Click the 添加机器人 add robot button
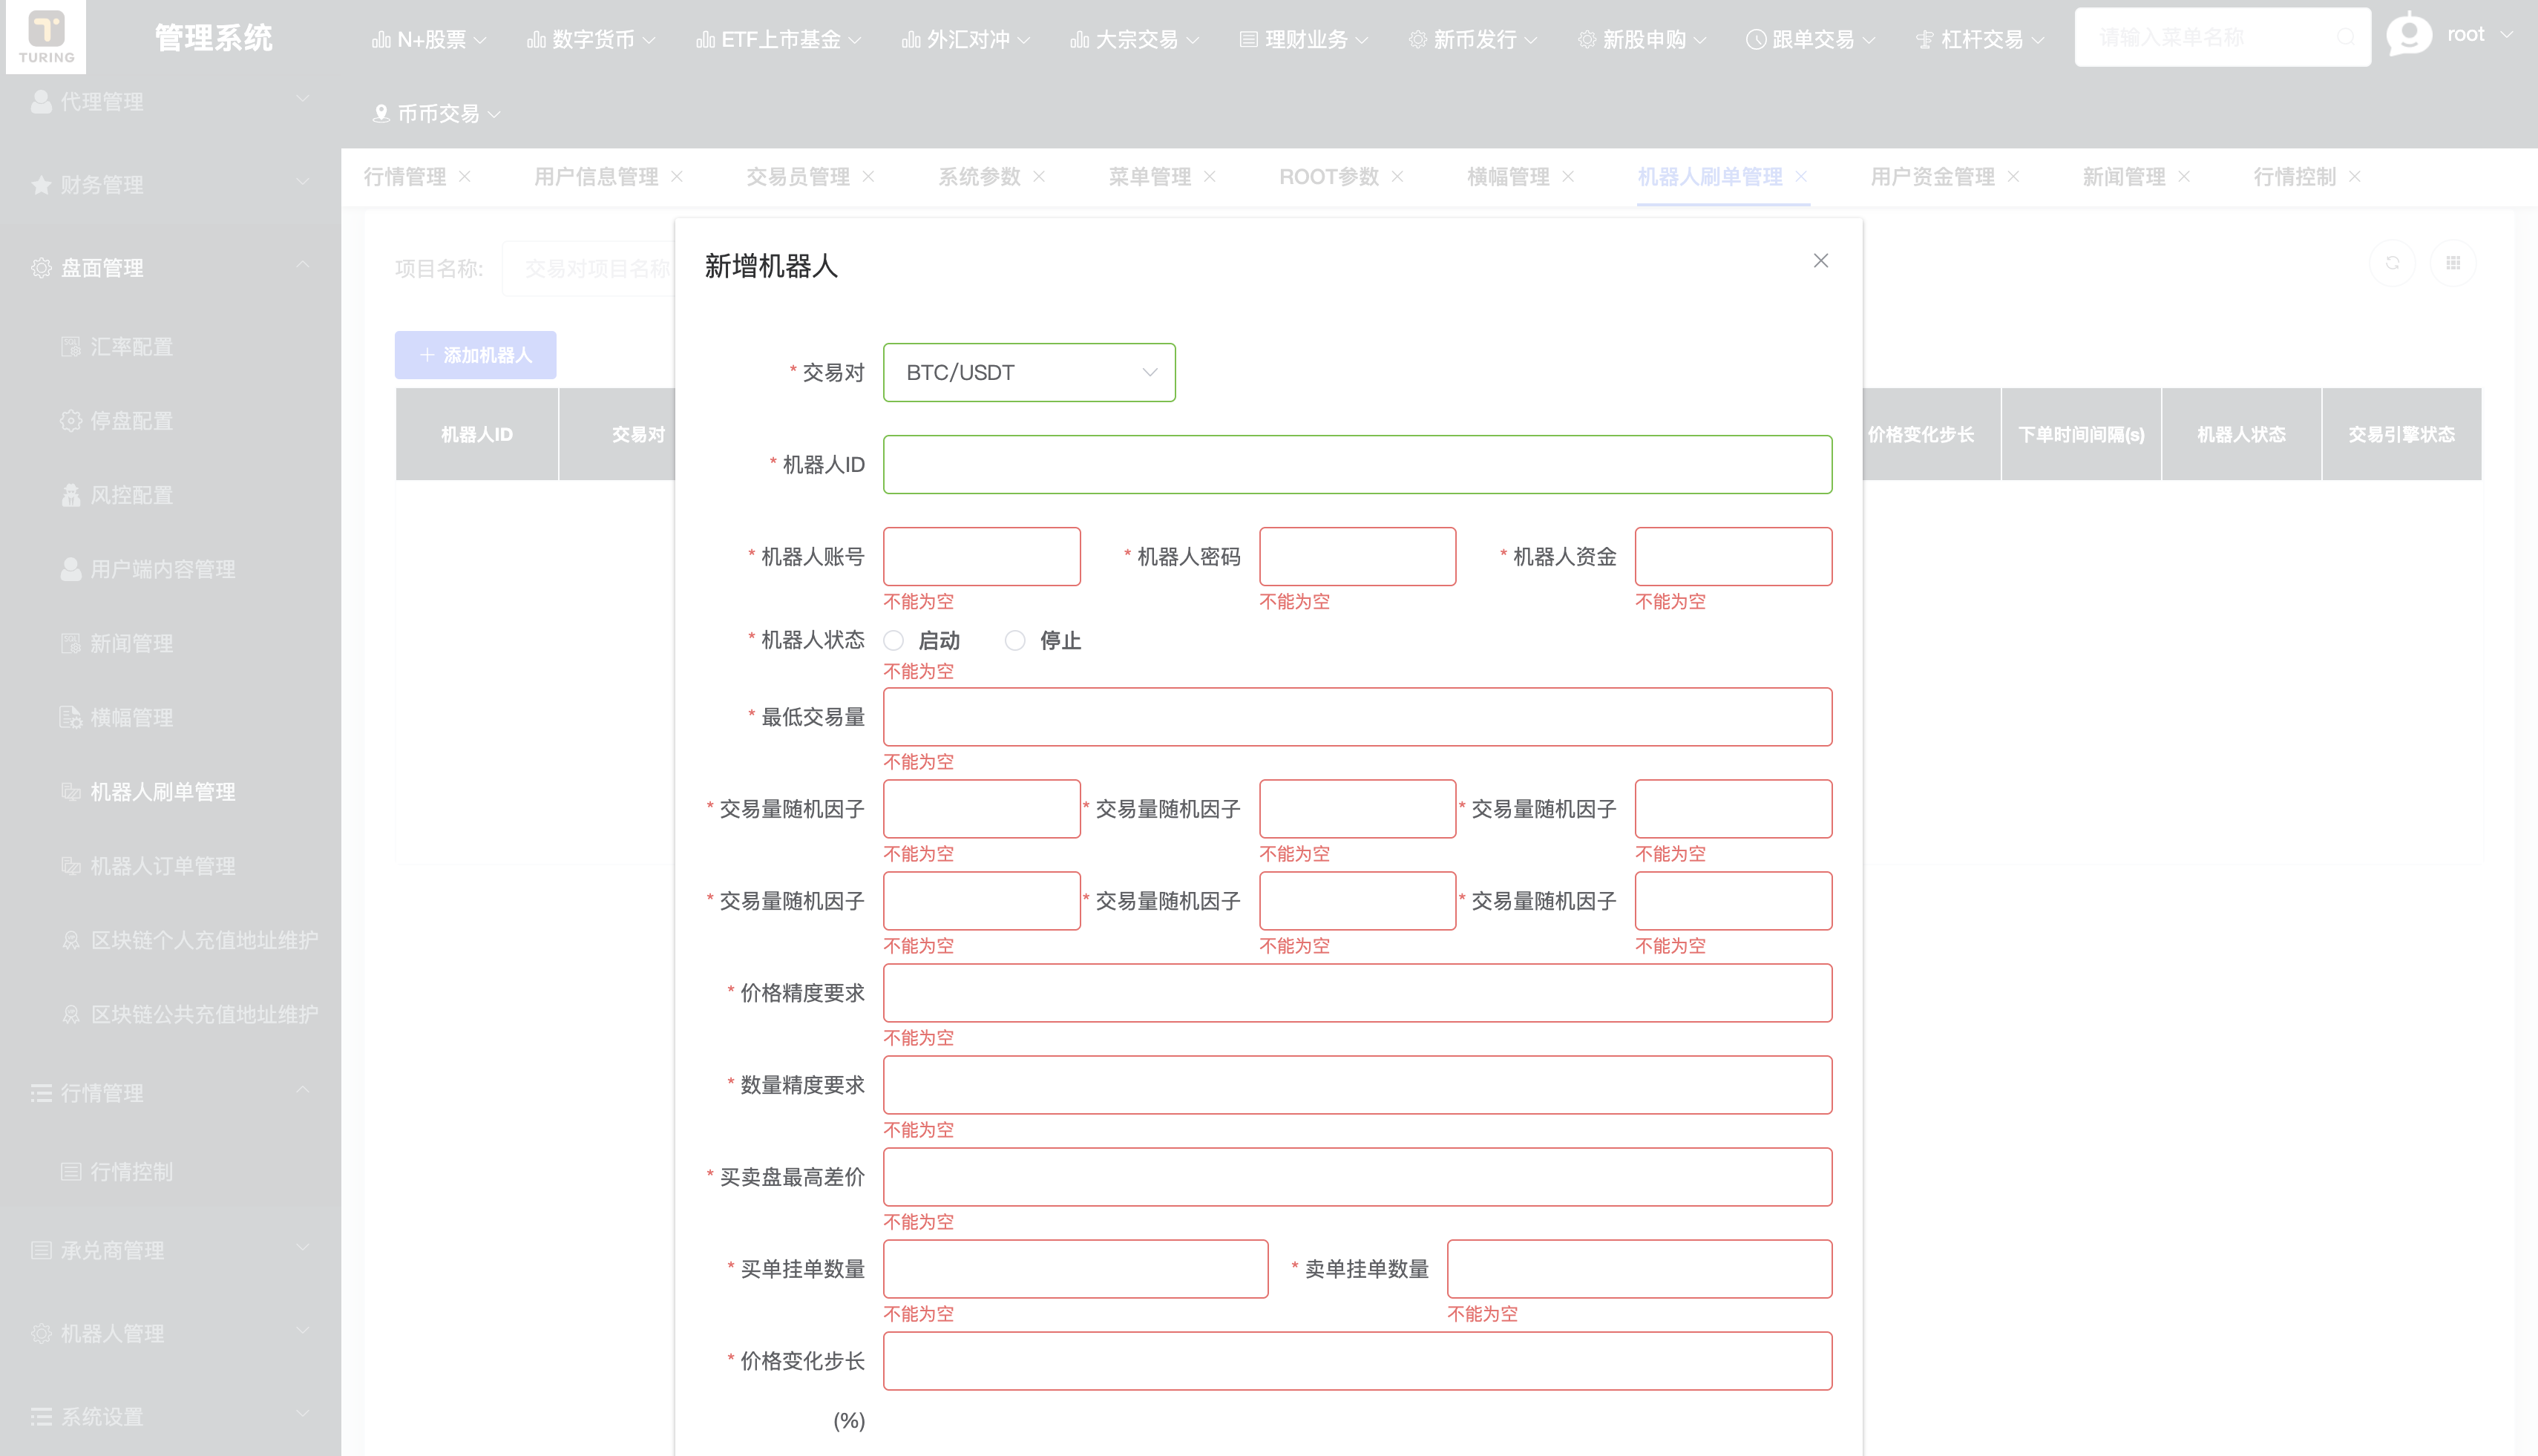2538x1456 pixels. (475, 354)
